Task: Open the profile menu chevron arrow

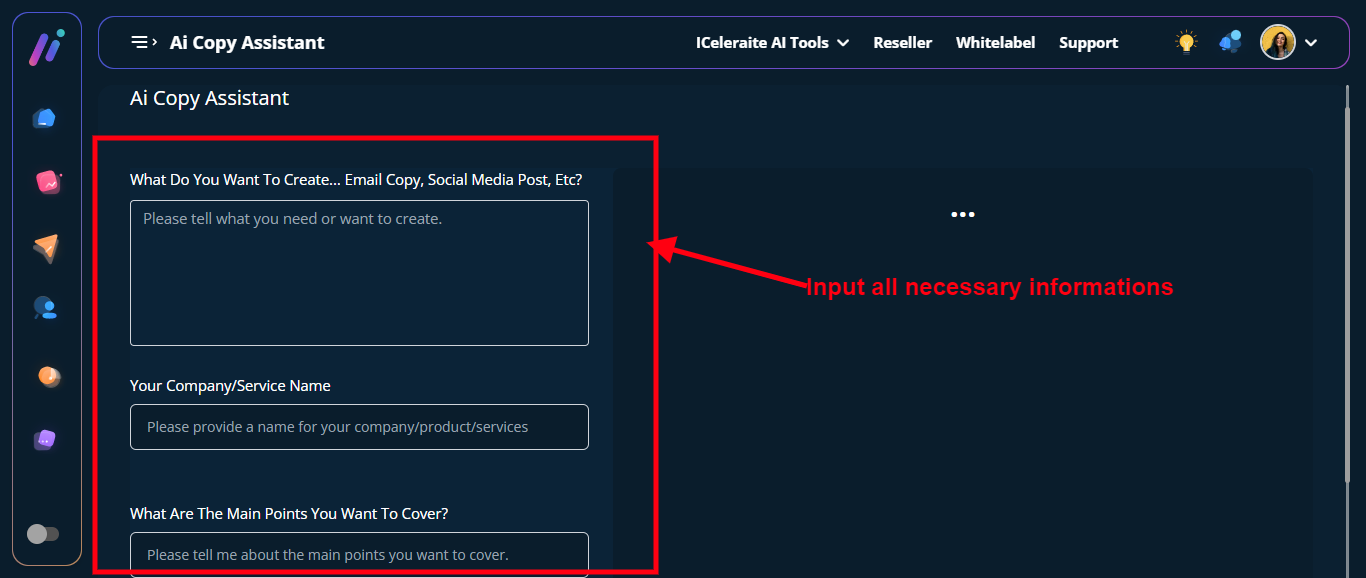Action: 1312,42
